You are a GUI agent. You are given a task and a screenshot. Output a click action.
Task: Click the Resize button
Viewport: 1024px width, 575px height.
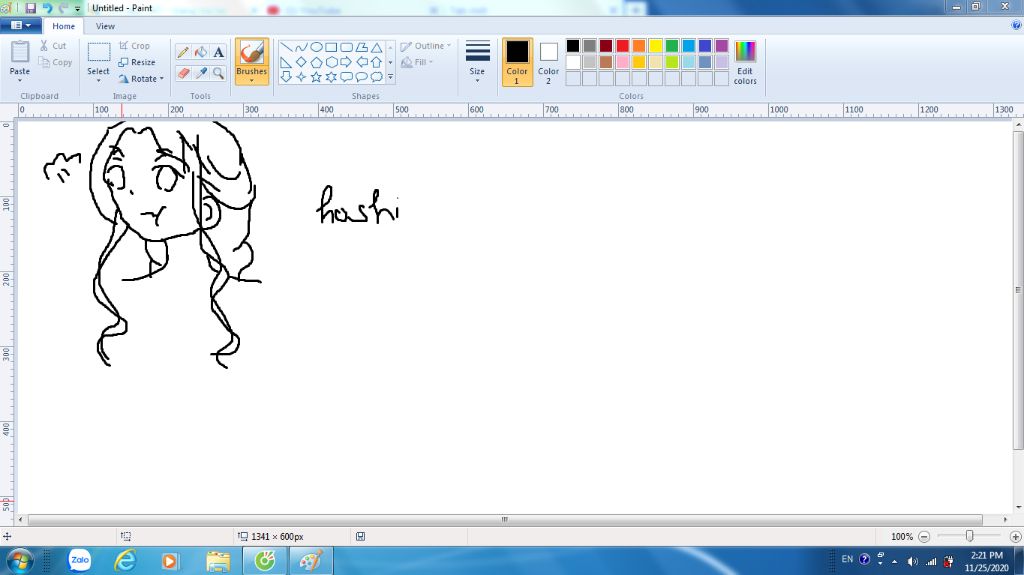click(x=136, y=62)
